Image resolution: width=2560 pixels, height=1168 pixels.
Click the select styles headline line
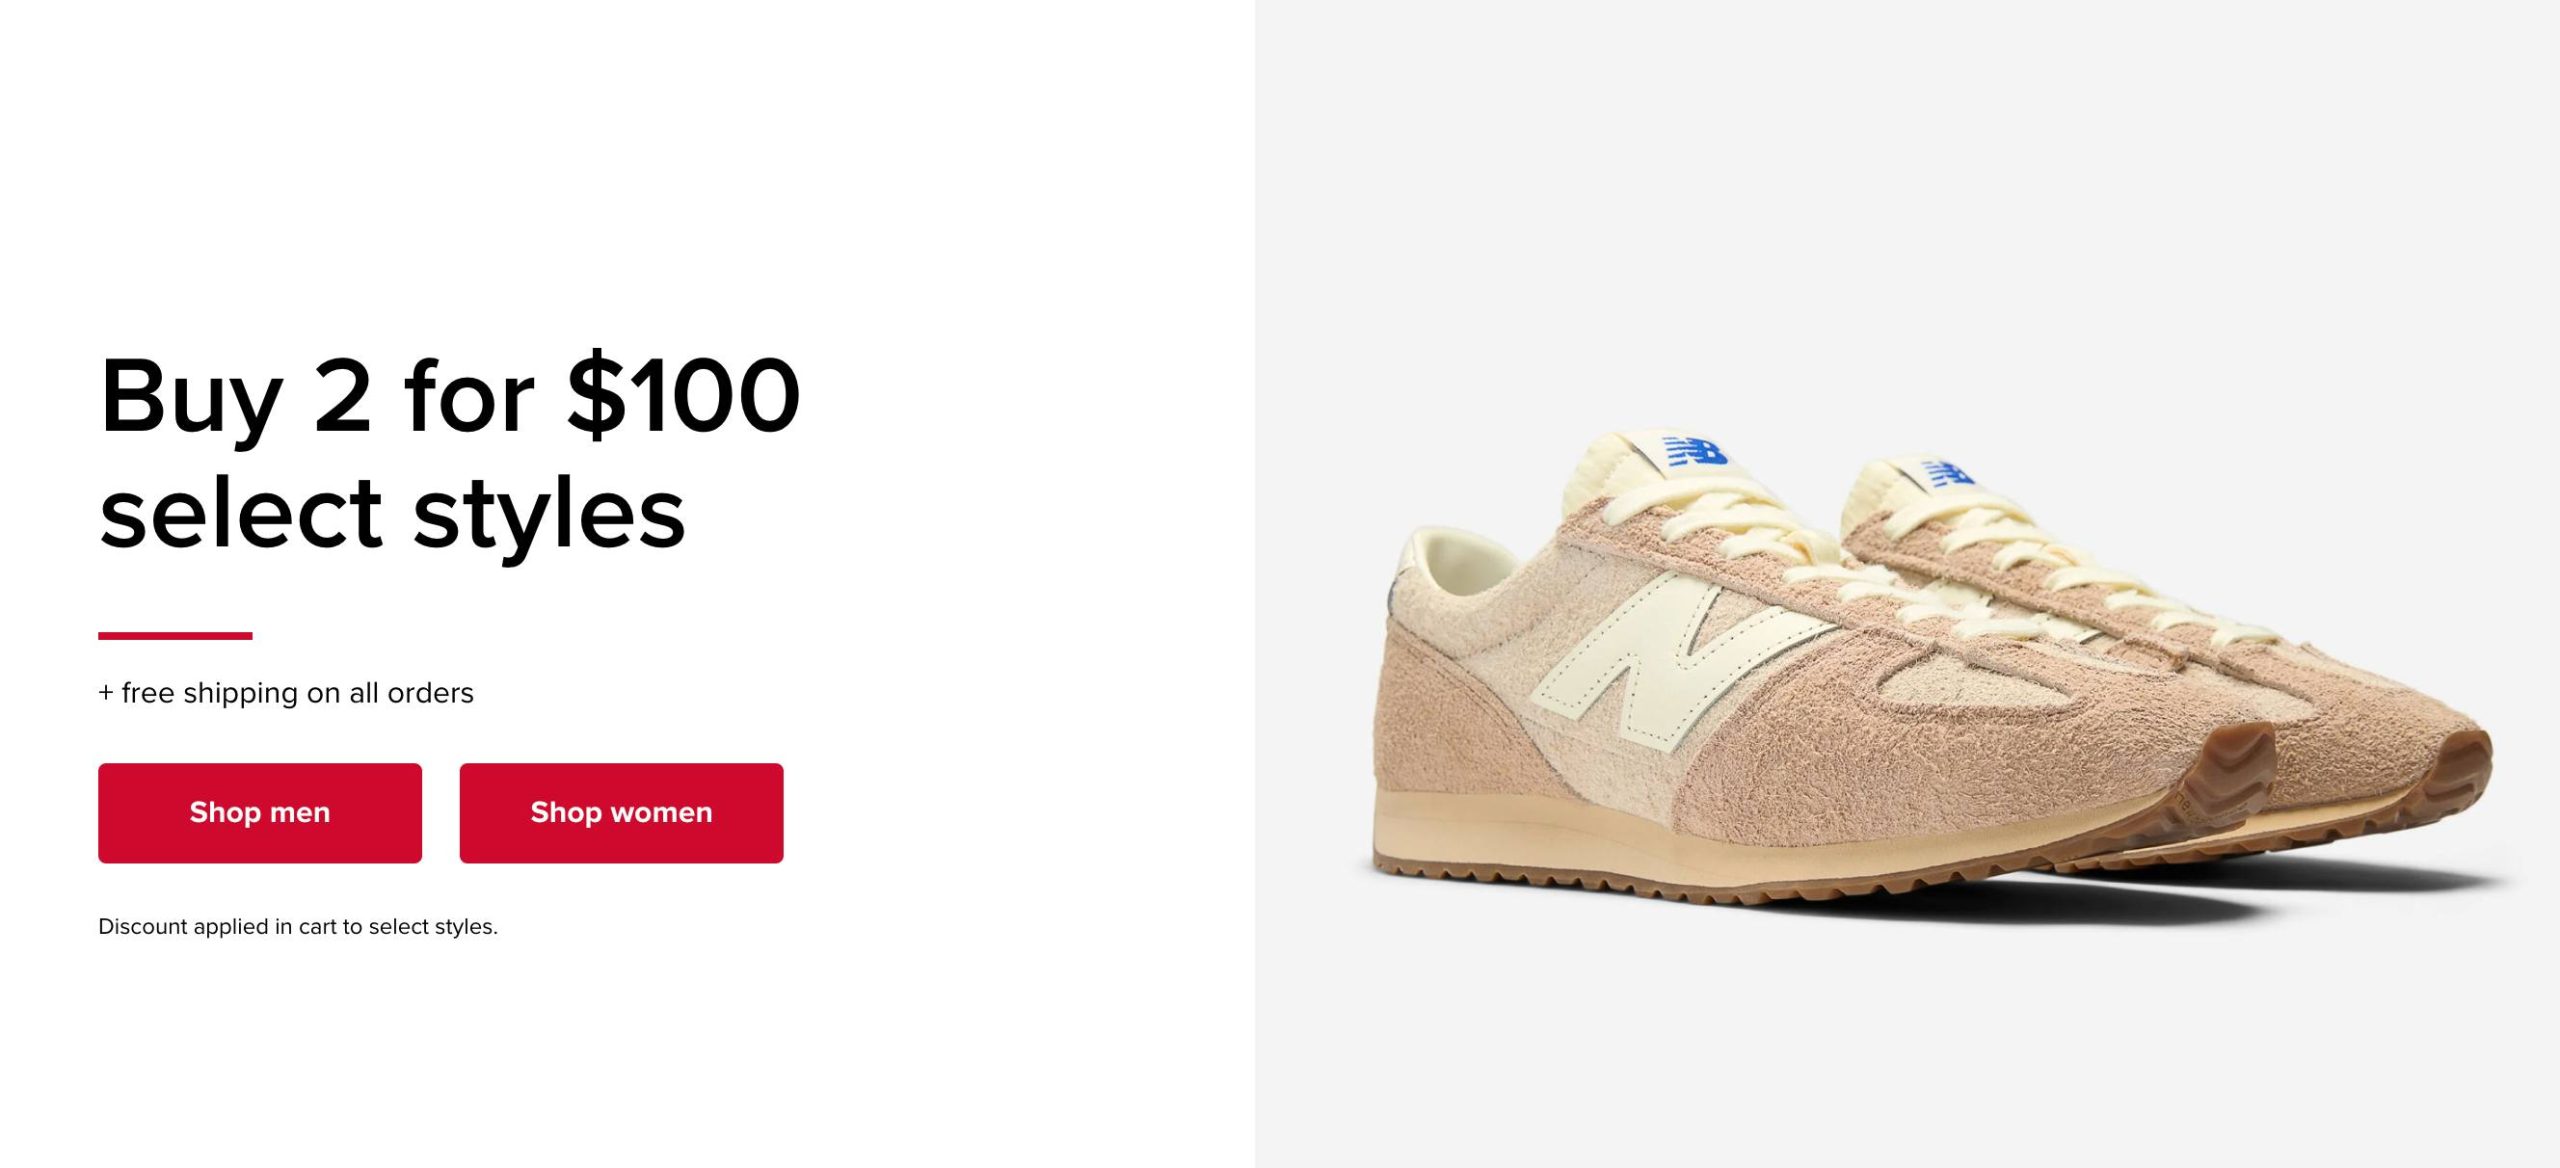(392, 515)
